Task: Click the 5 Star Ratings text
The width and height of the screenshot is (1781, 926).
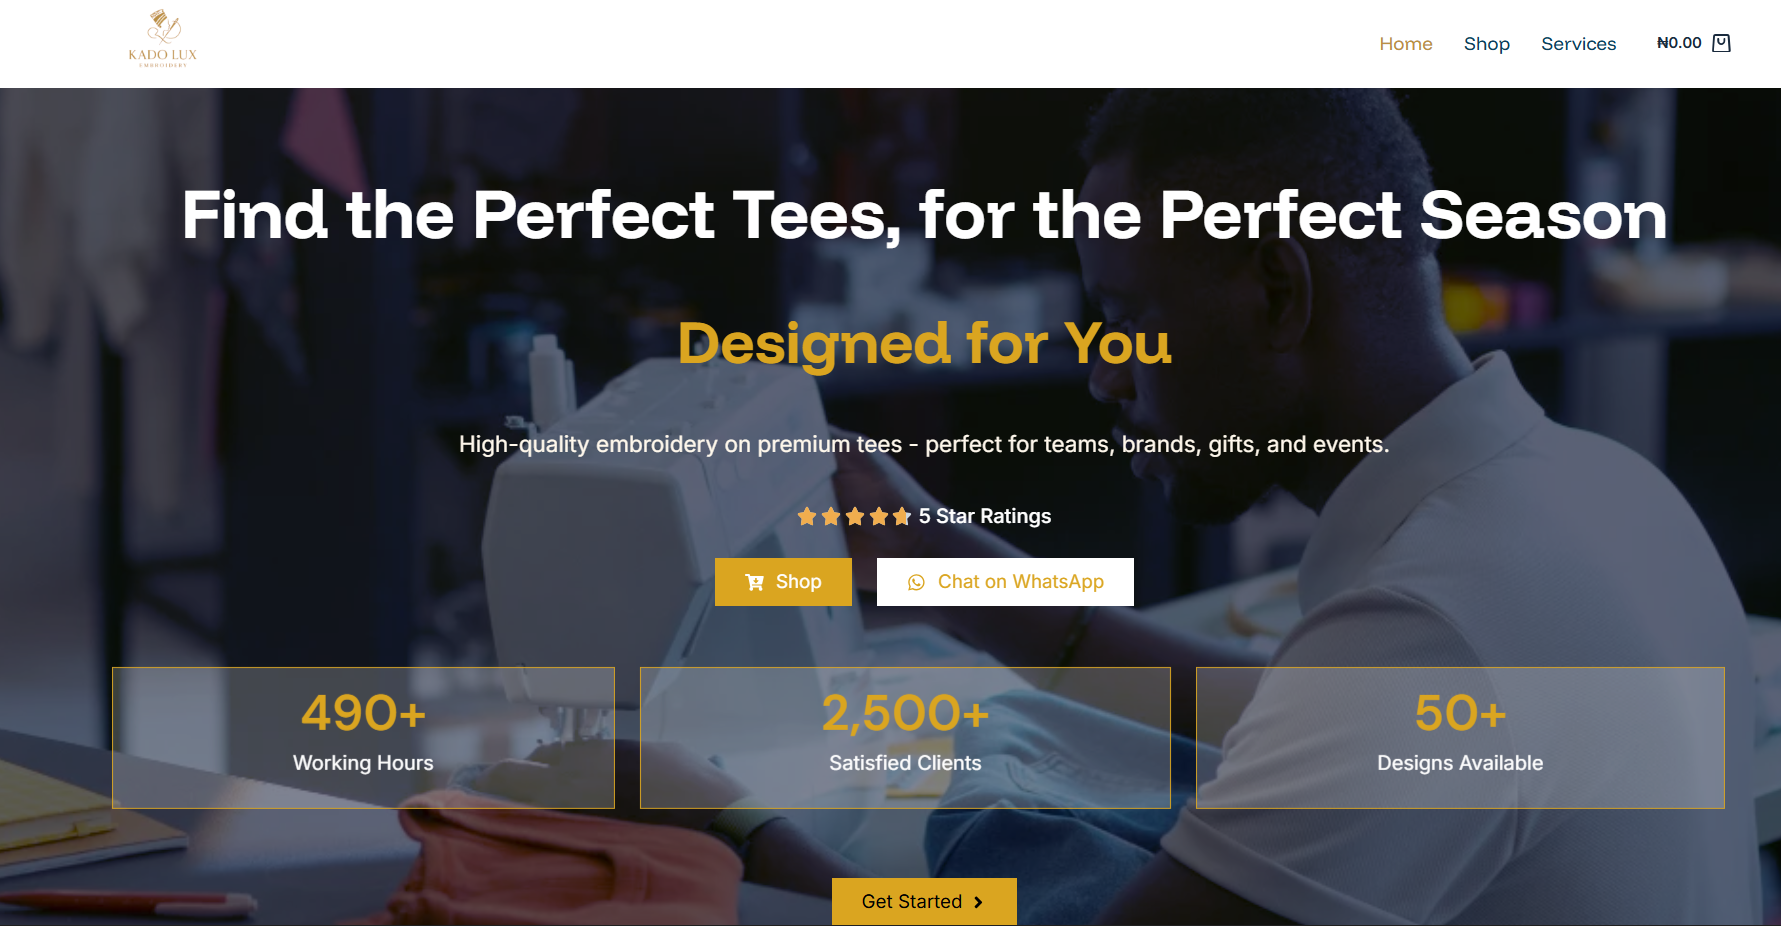Action: pyautogui.click(x=985, y=516)
